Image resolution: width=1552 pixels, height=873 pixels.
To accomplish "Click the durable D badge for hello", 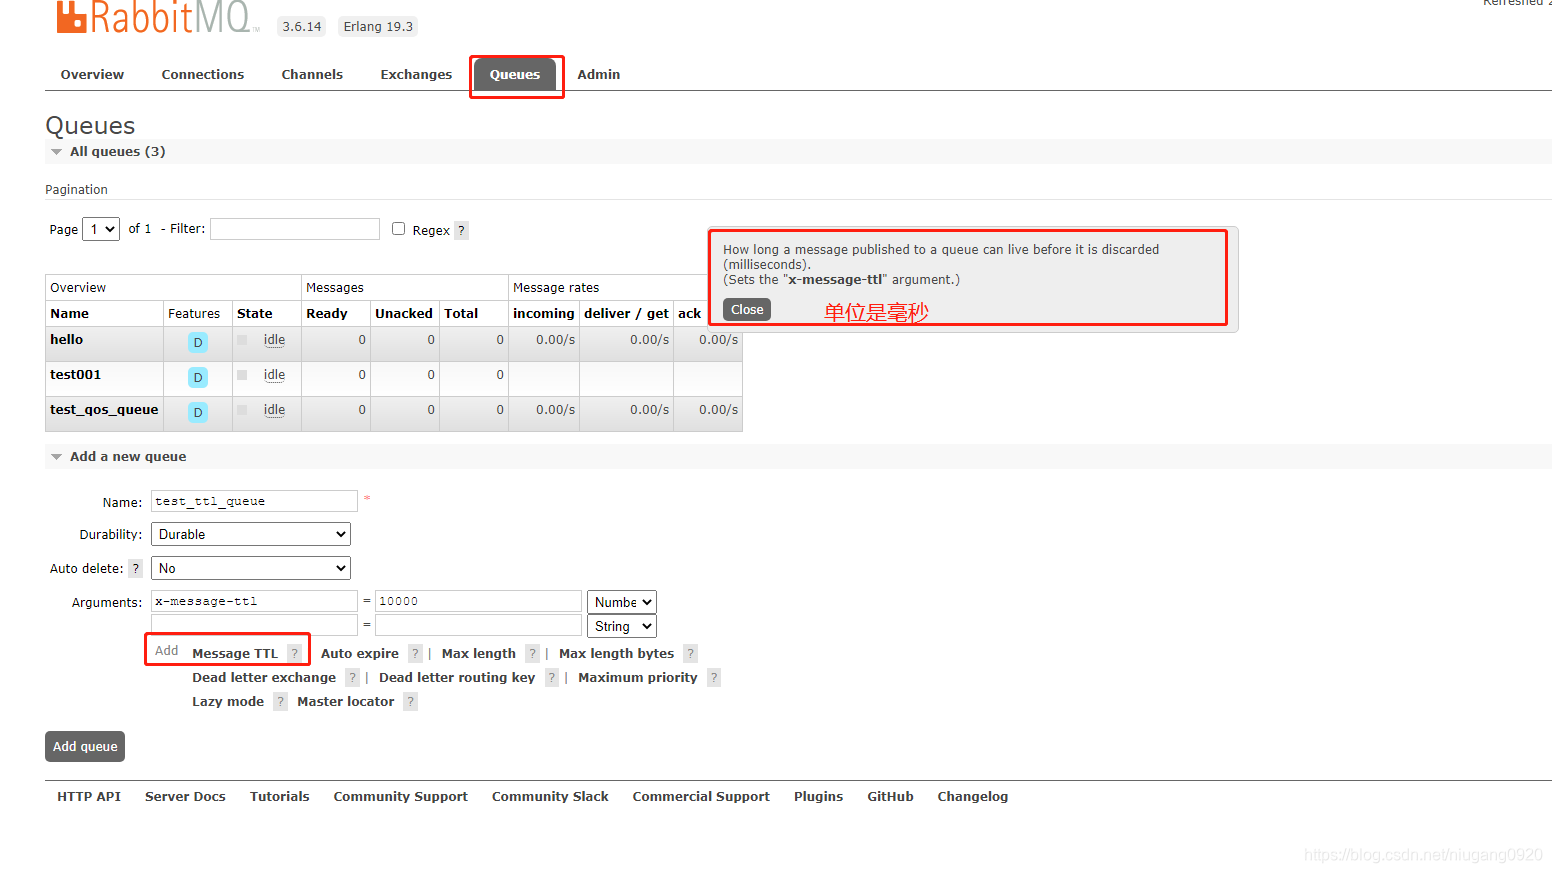I will pos(198,343).
